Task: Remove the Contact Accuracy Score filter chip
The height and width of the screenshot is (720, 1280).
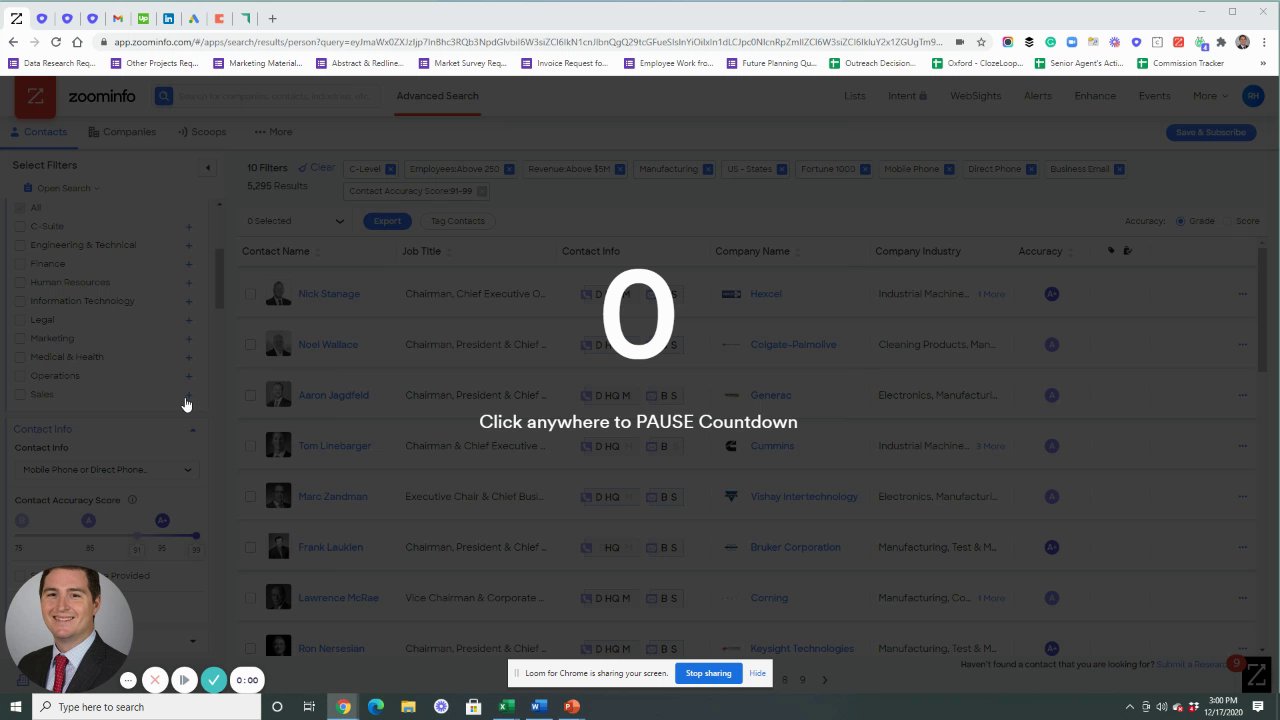Action: [481, 191]
